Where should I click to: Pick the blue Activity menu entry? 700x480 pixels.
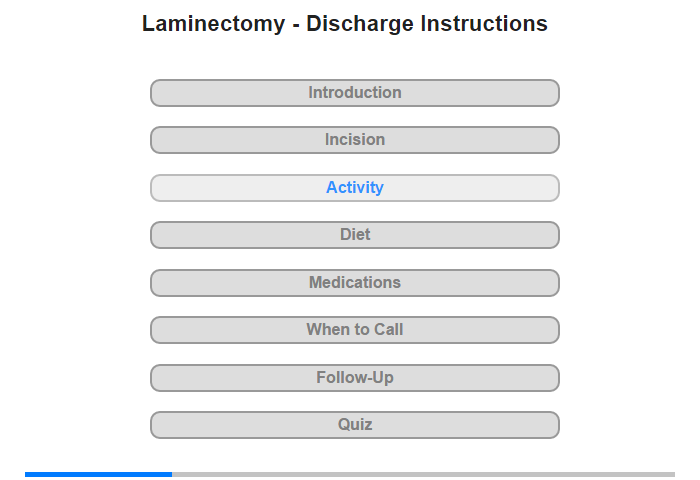click(354, 188)
